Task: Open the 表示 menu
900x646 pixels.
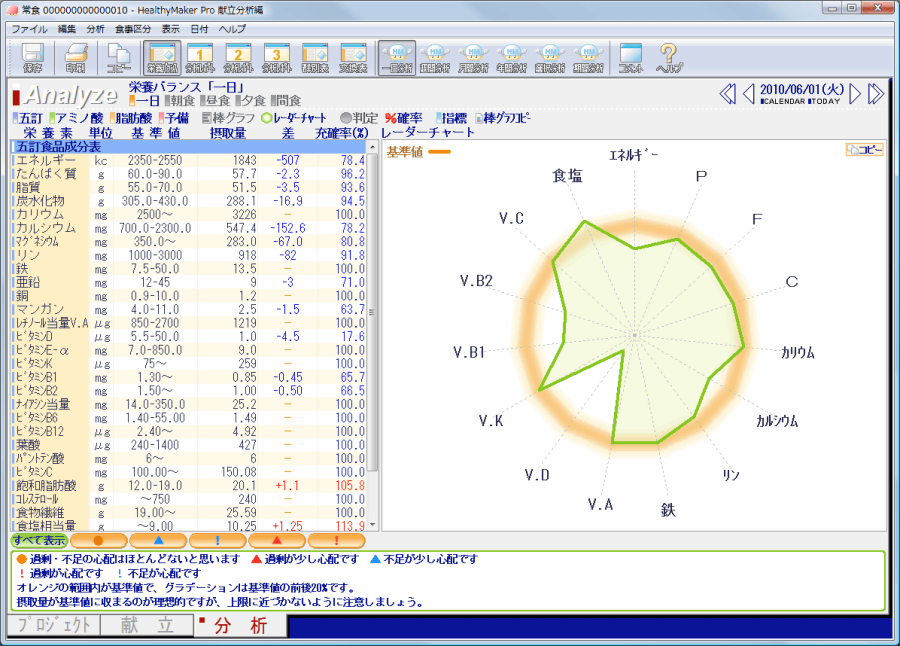Action: coord(170,29)
